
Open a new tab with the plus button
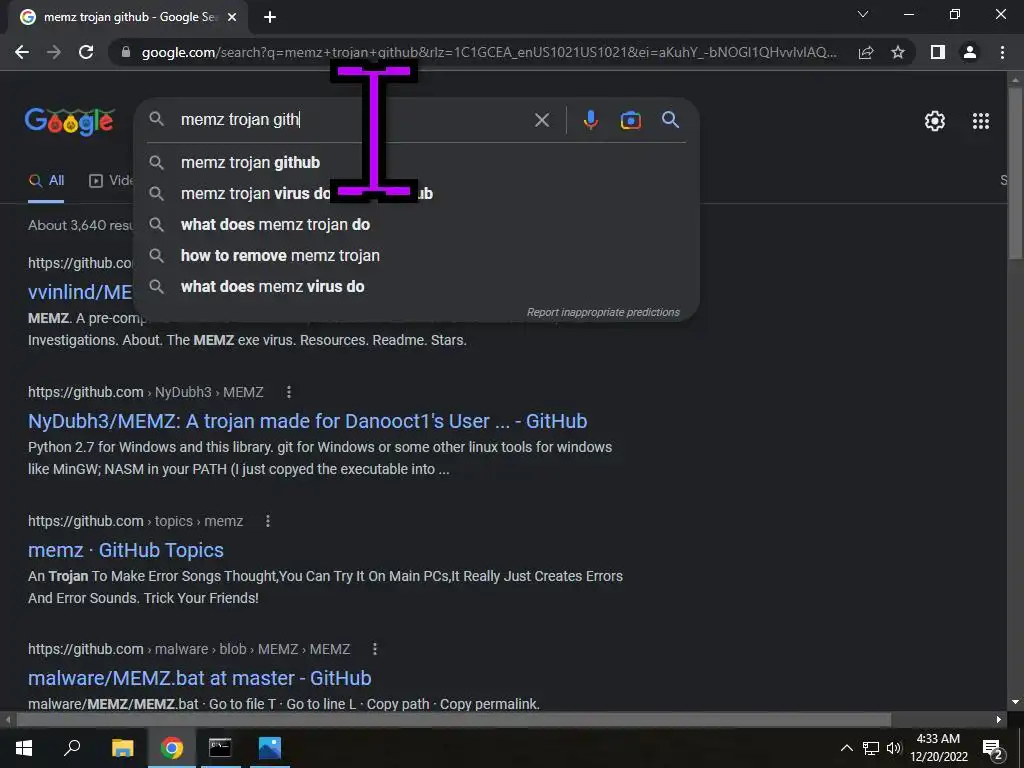click(x=270, y=18)
